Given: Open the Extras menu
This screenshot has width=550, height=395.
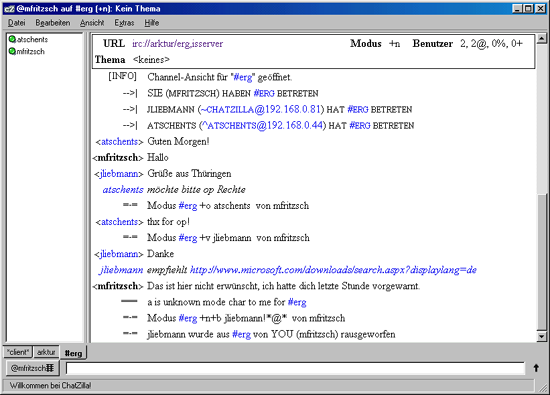Looking at the screenshot, I should pyautogui.click(x=124, y=23).
